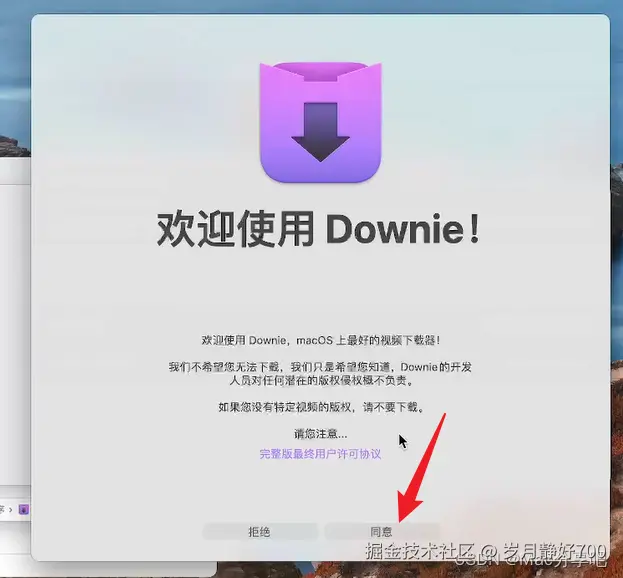
Task: Click the paragraph starting 我们不希望您无法下载
Action: (x=320, y=373)
